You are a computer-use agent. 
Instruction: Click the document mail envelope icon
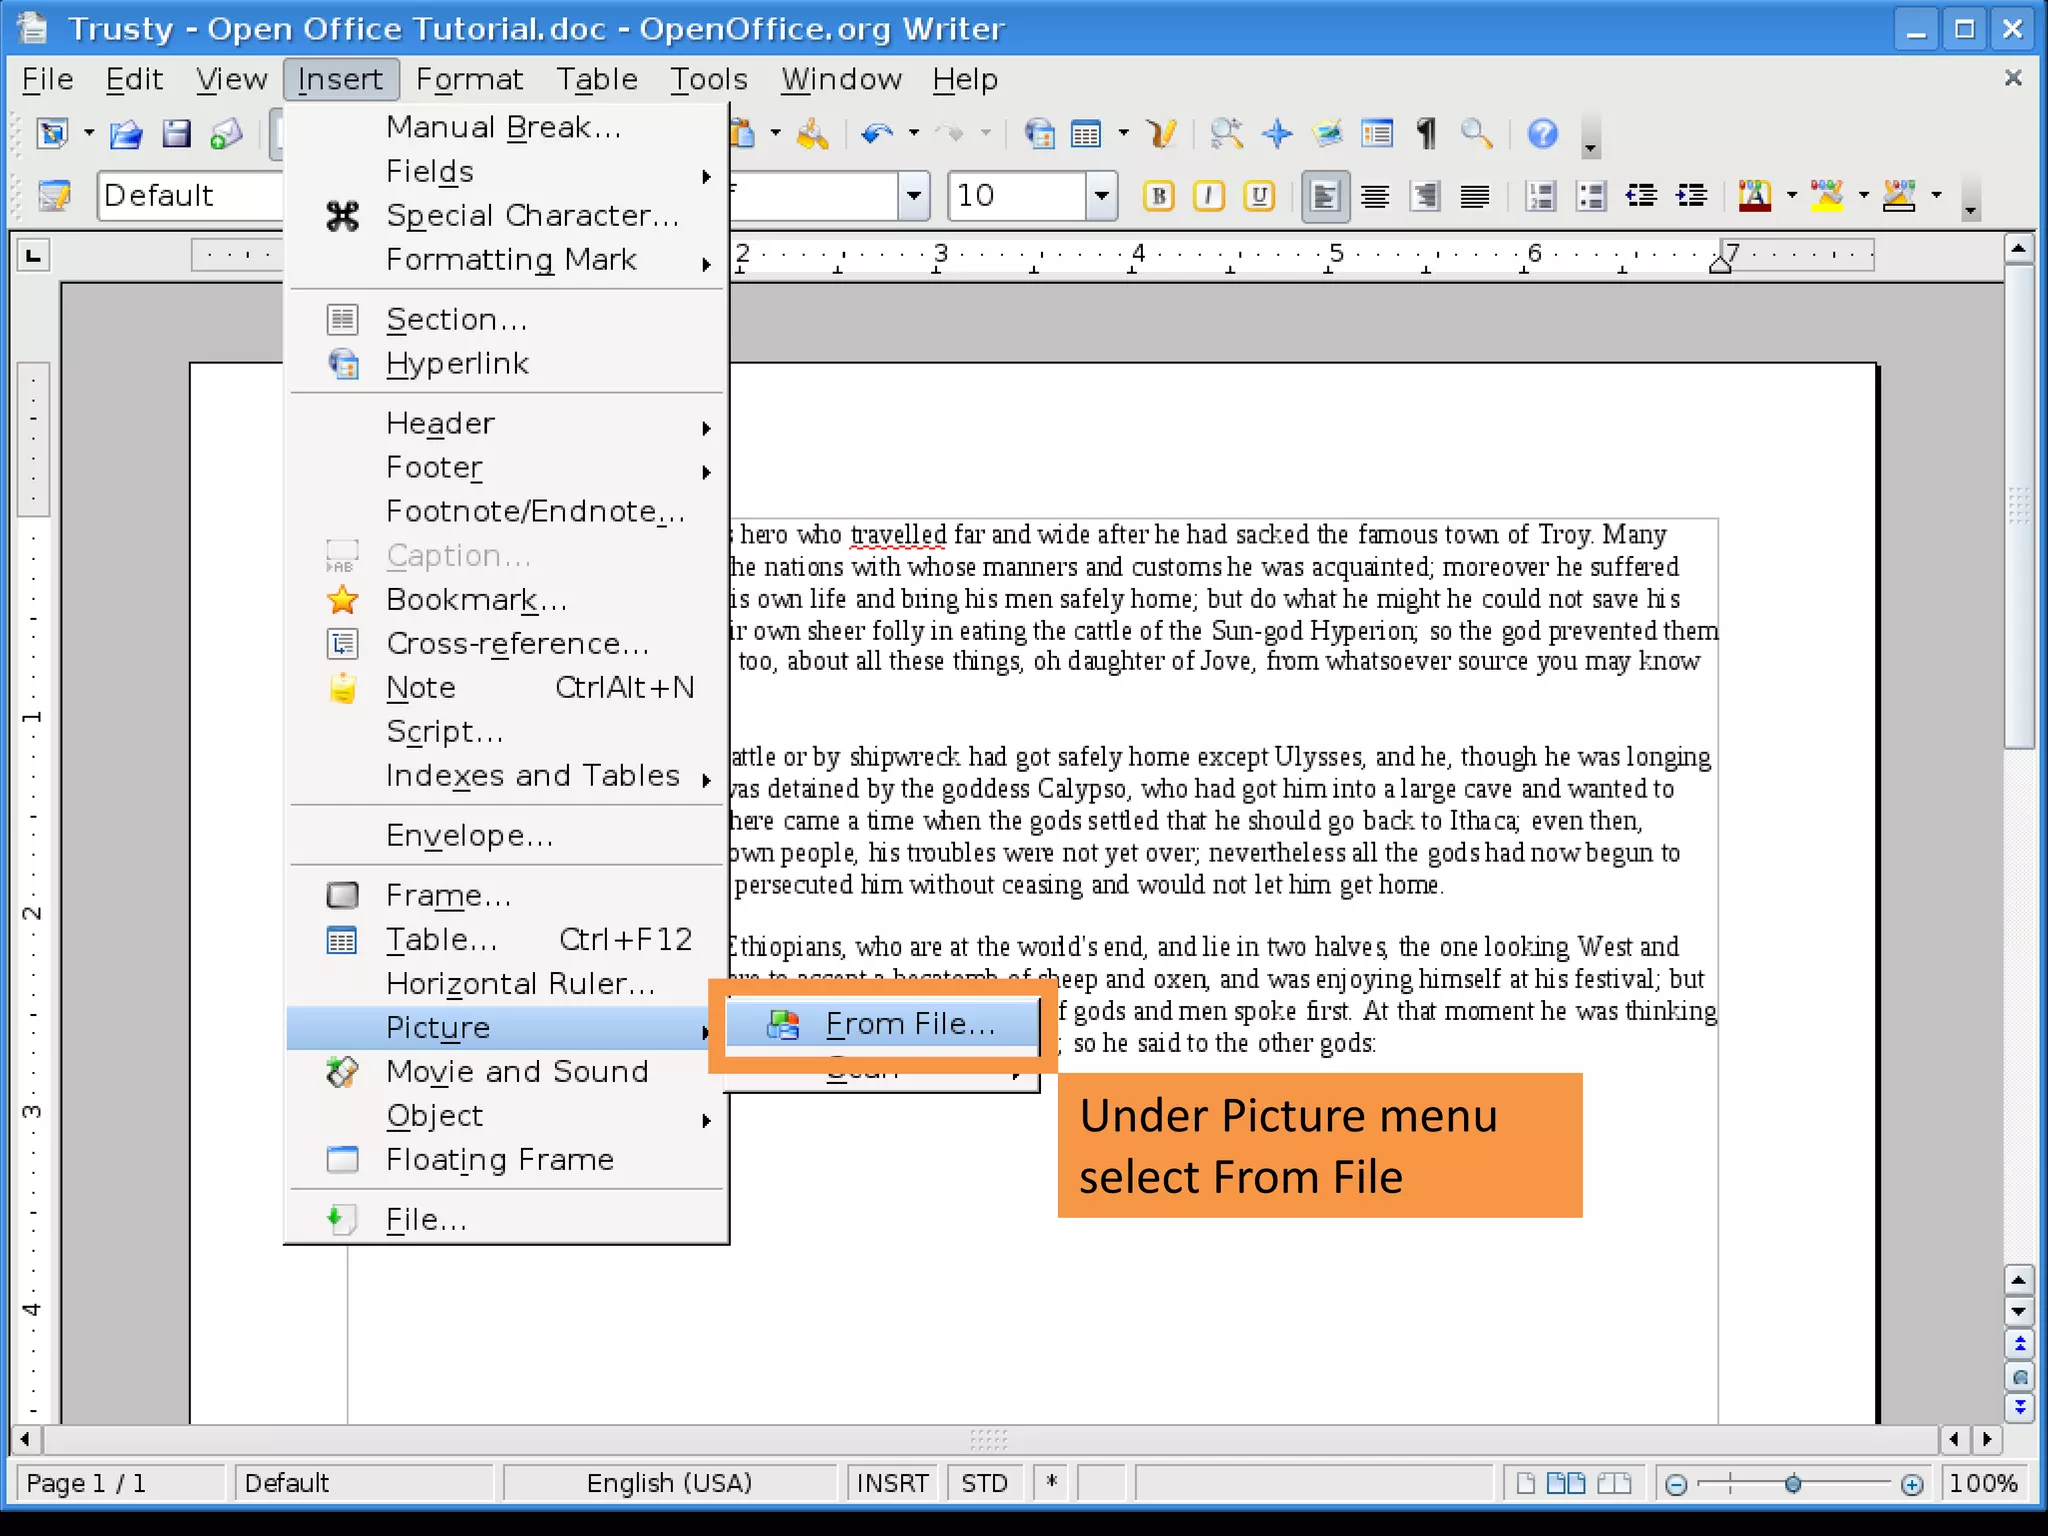(x=226, y=133)
